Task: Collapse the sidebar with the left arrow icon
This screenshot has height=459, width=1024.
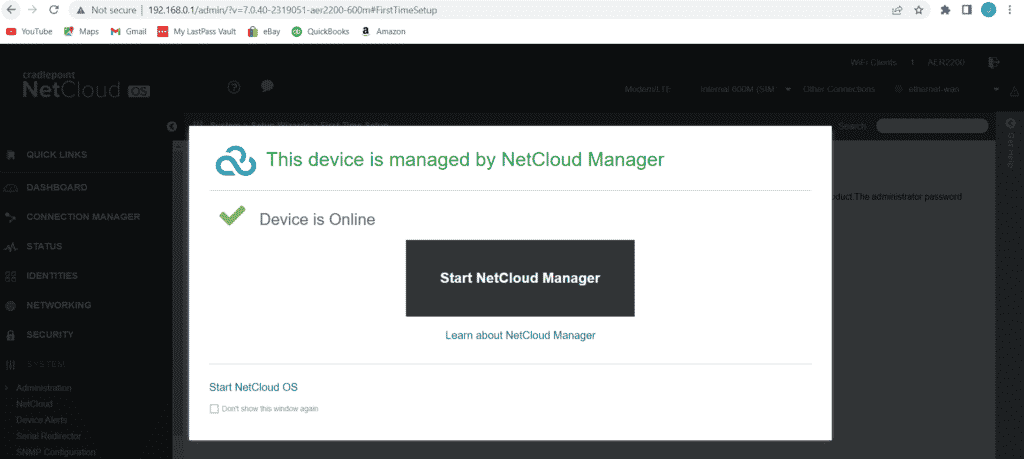Action: pyautogui.click(x=171, y=126)
